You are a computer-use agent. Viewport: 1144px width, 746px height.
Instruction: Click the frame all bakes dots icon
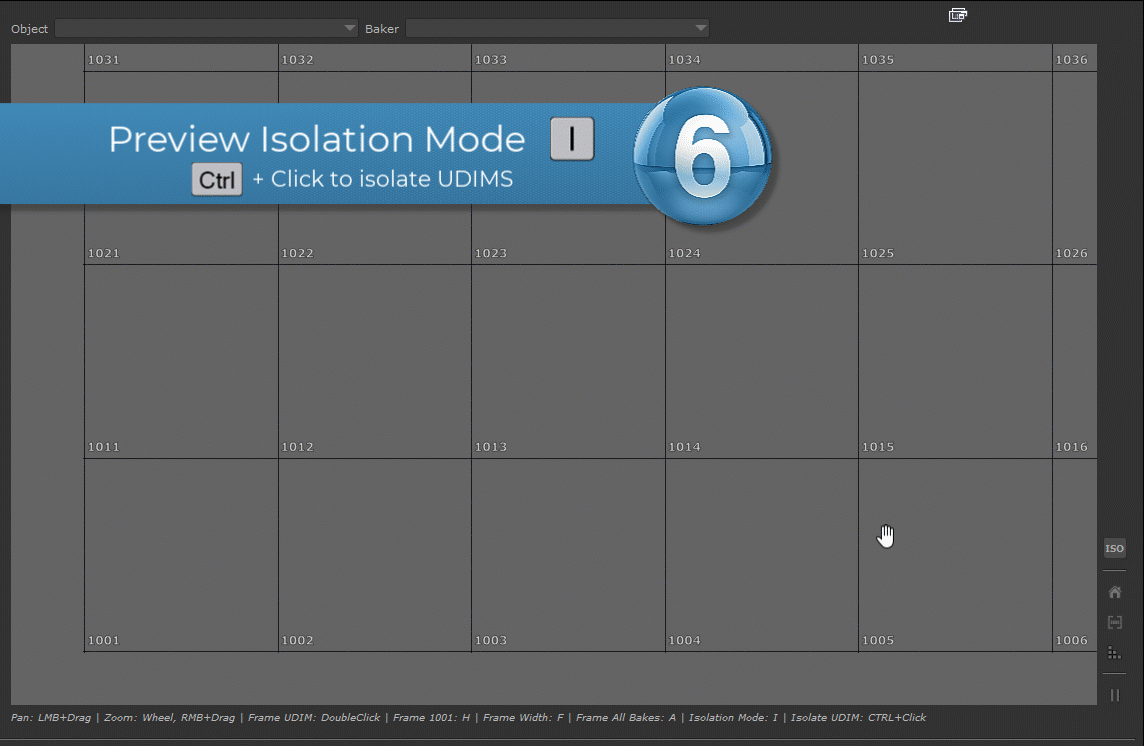click(1114, 653)
